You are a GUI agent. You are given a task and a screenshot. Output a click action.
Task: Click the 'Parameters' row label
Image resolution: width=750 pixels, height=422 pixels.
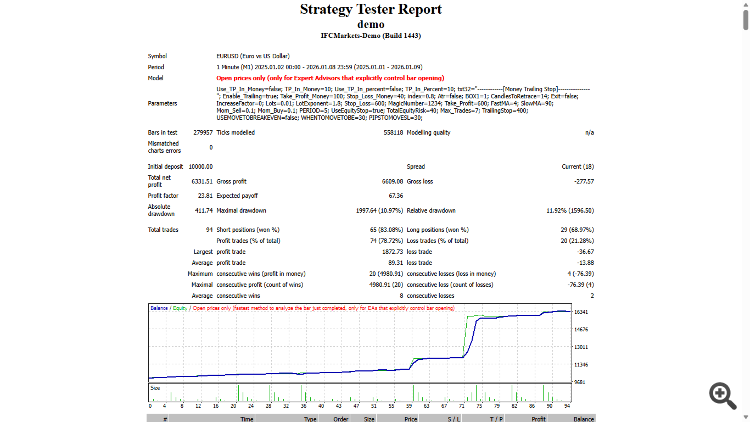[162, 103]
